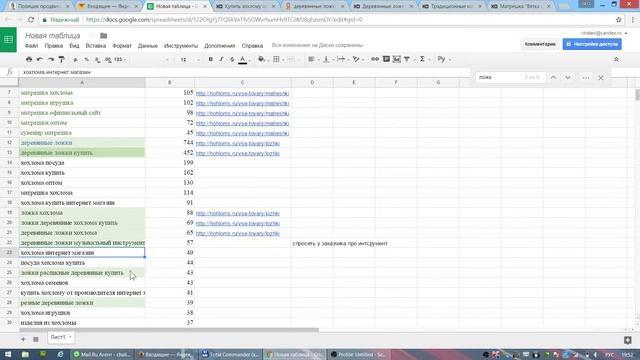
Task: Switch to Mail.Ru Агент taskbar item
Action: [102, 354]
